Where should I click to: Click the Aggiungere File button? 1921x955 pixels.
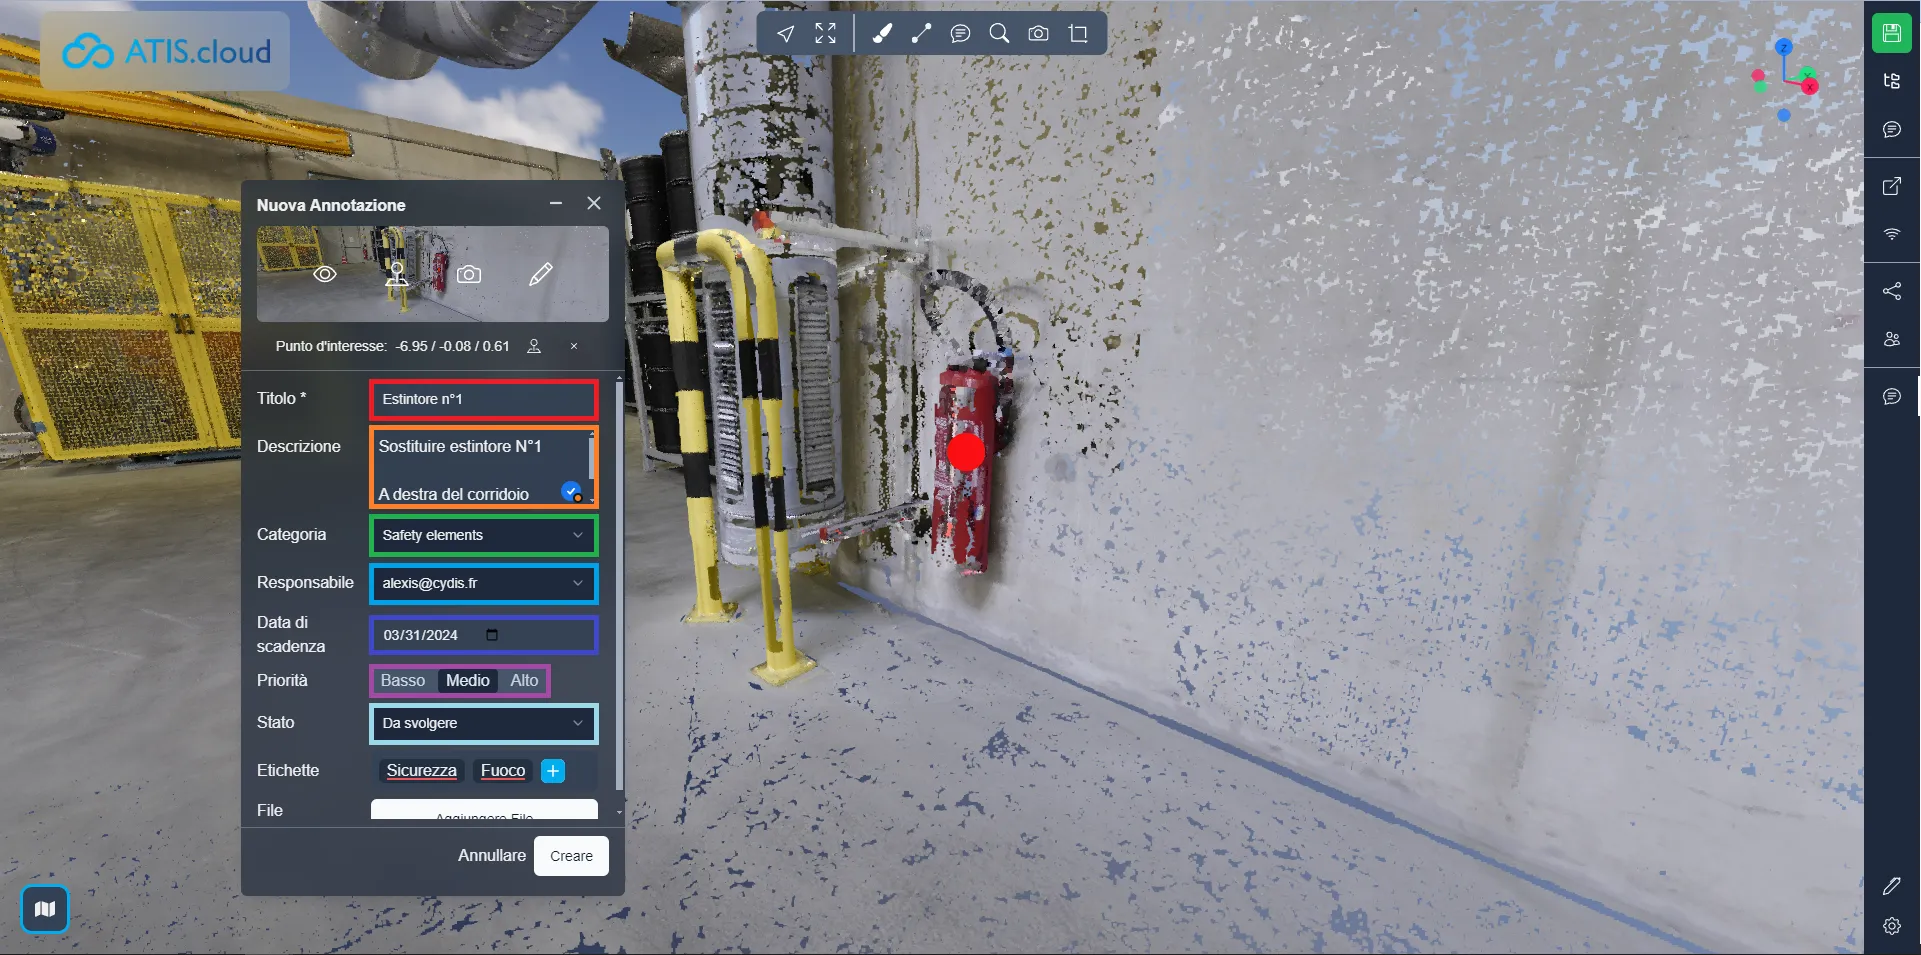pos(484,810)
